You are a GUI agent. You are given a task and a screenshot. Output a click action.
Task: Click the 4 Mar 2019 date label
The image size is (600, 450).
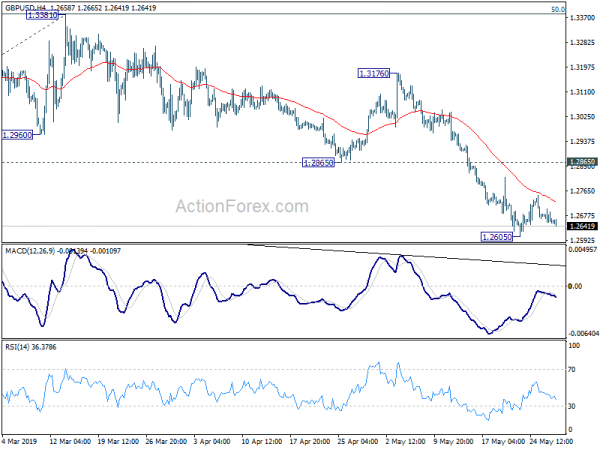click(20, 441)
